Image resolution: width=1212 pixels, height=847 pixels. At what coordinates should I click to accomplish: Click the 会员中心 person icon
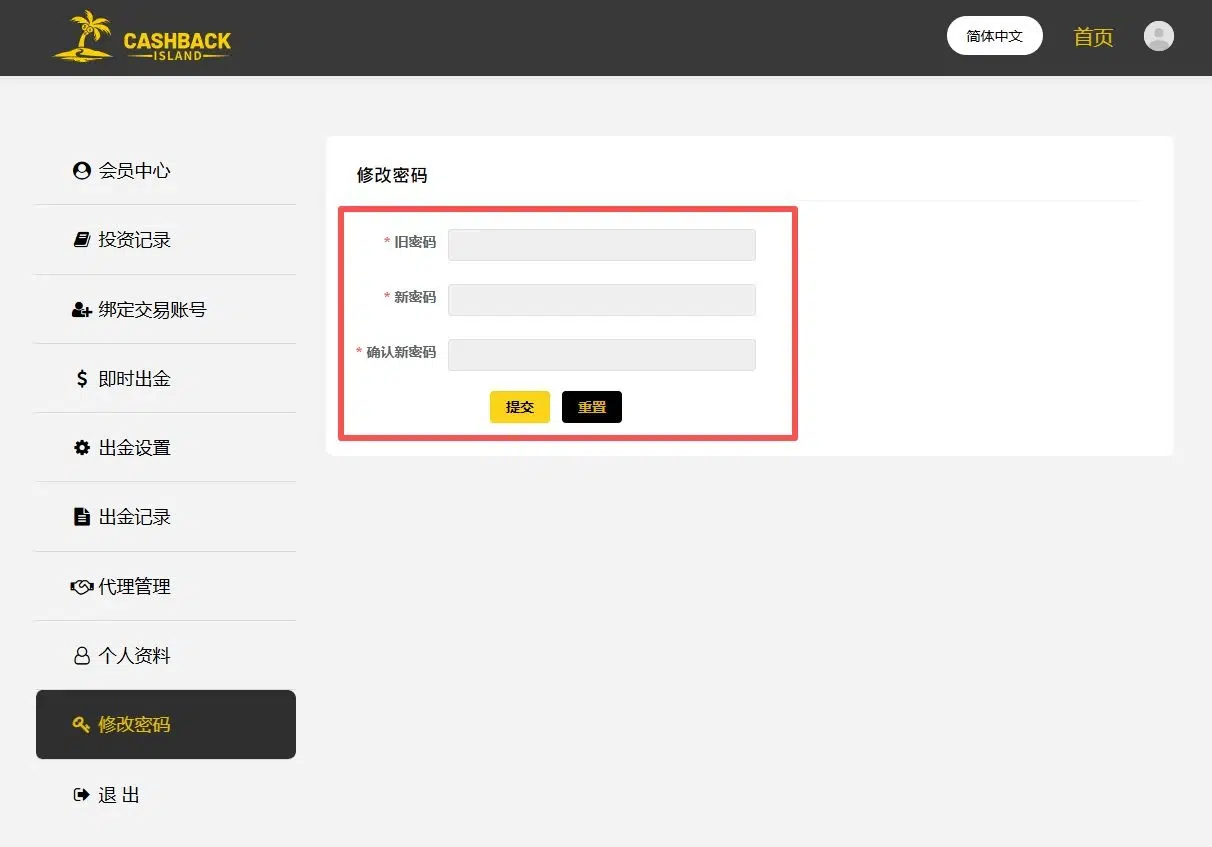pos(82,171)
